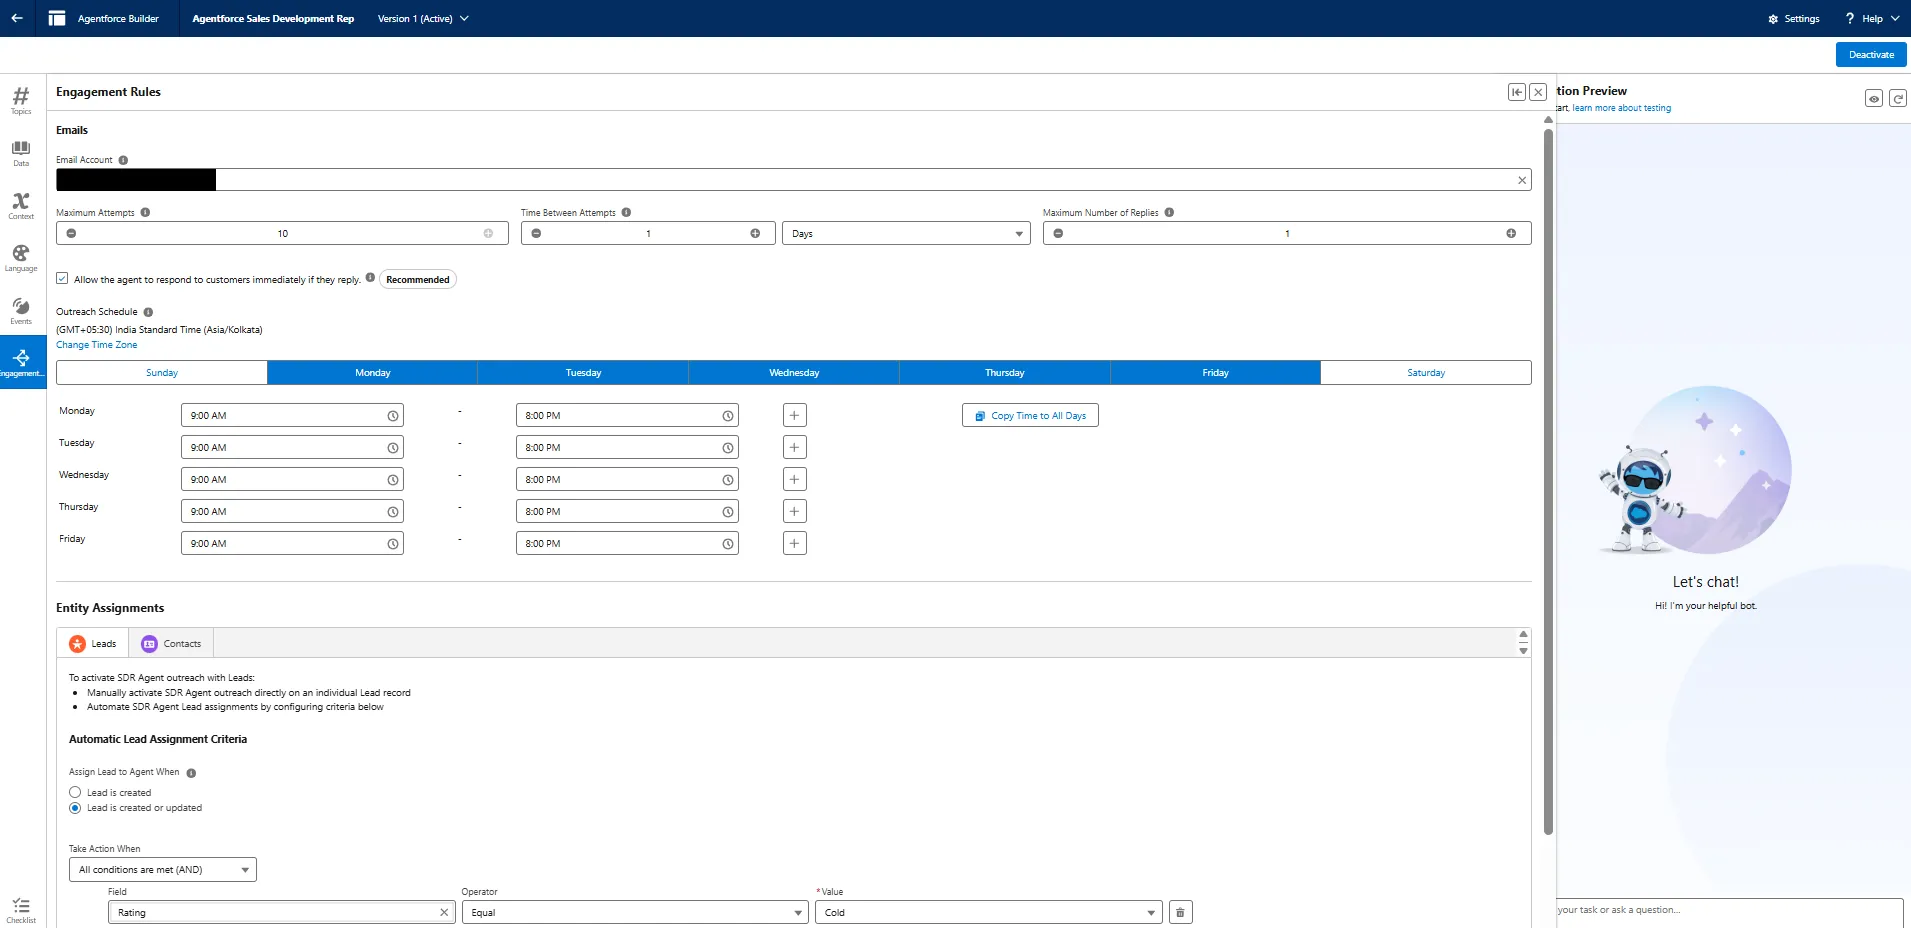The height and width of the screenshot is (928, 1911).
Task: Select the 'Lead is created' radio option
Action: [75, 792]
